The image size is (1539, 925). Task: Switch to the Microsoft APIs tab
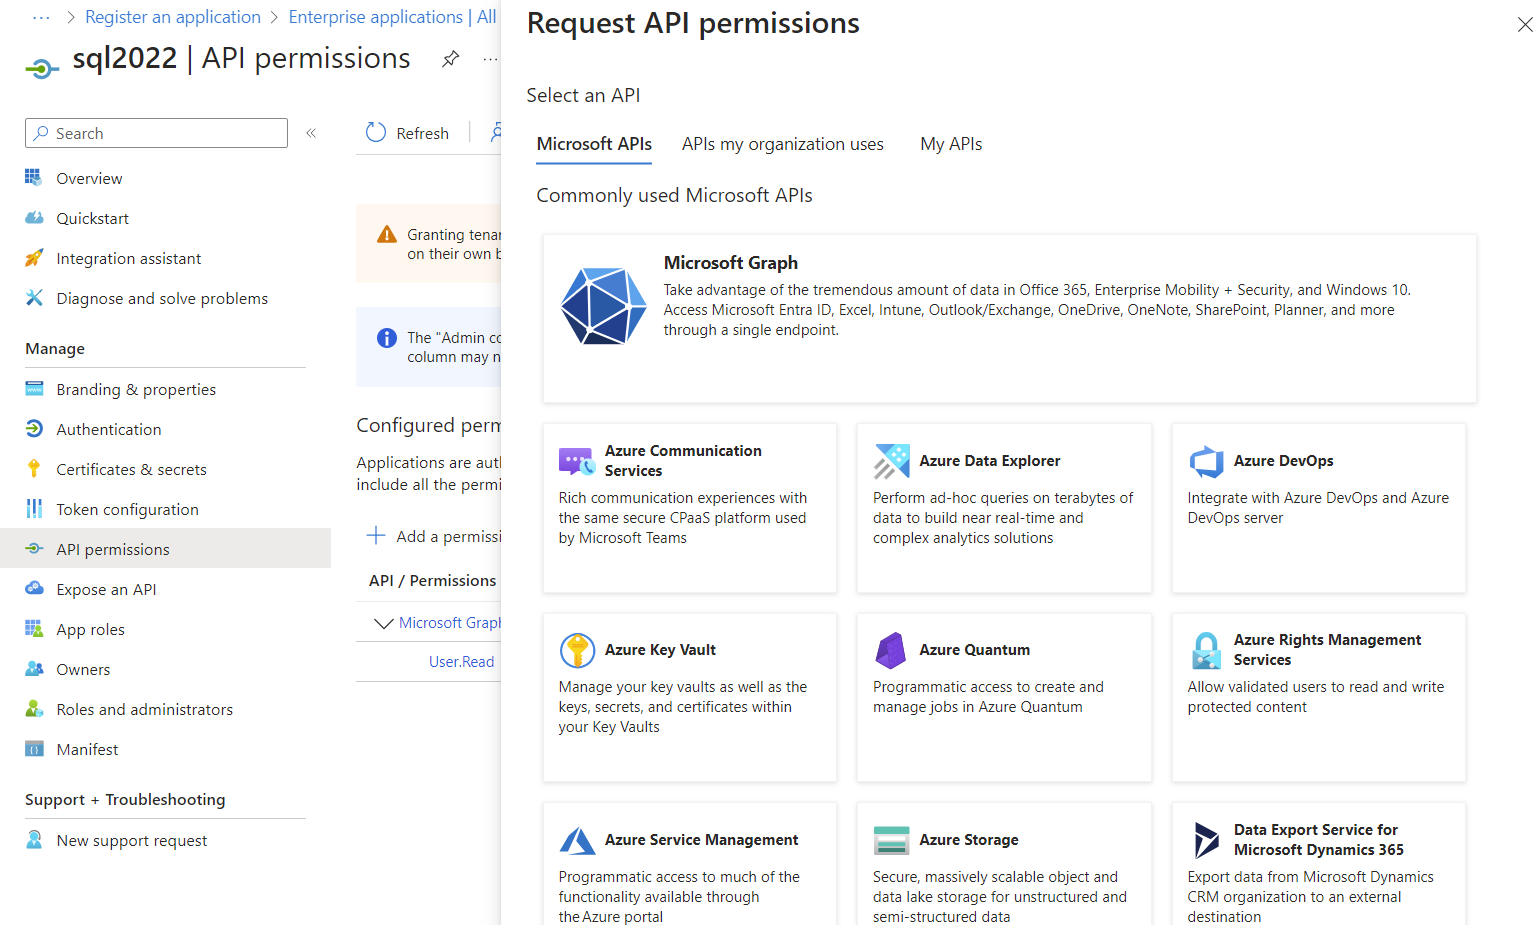coord(594,144)
